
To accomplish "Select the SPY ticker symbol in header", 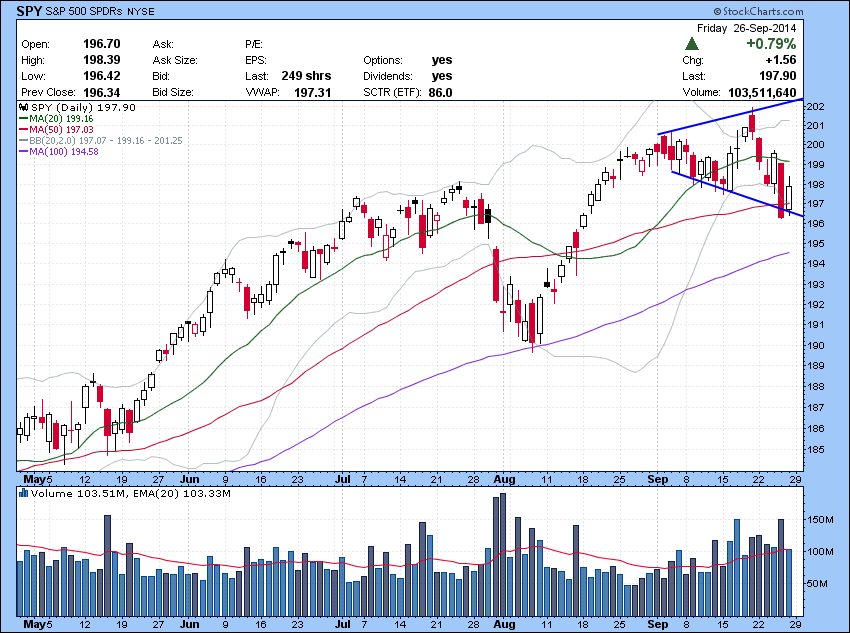I will click(x=29, y=11).
